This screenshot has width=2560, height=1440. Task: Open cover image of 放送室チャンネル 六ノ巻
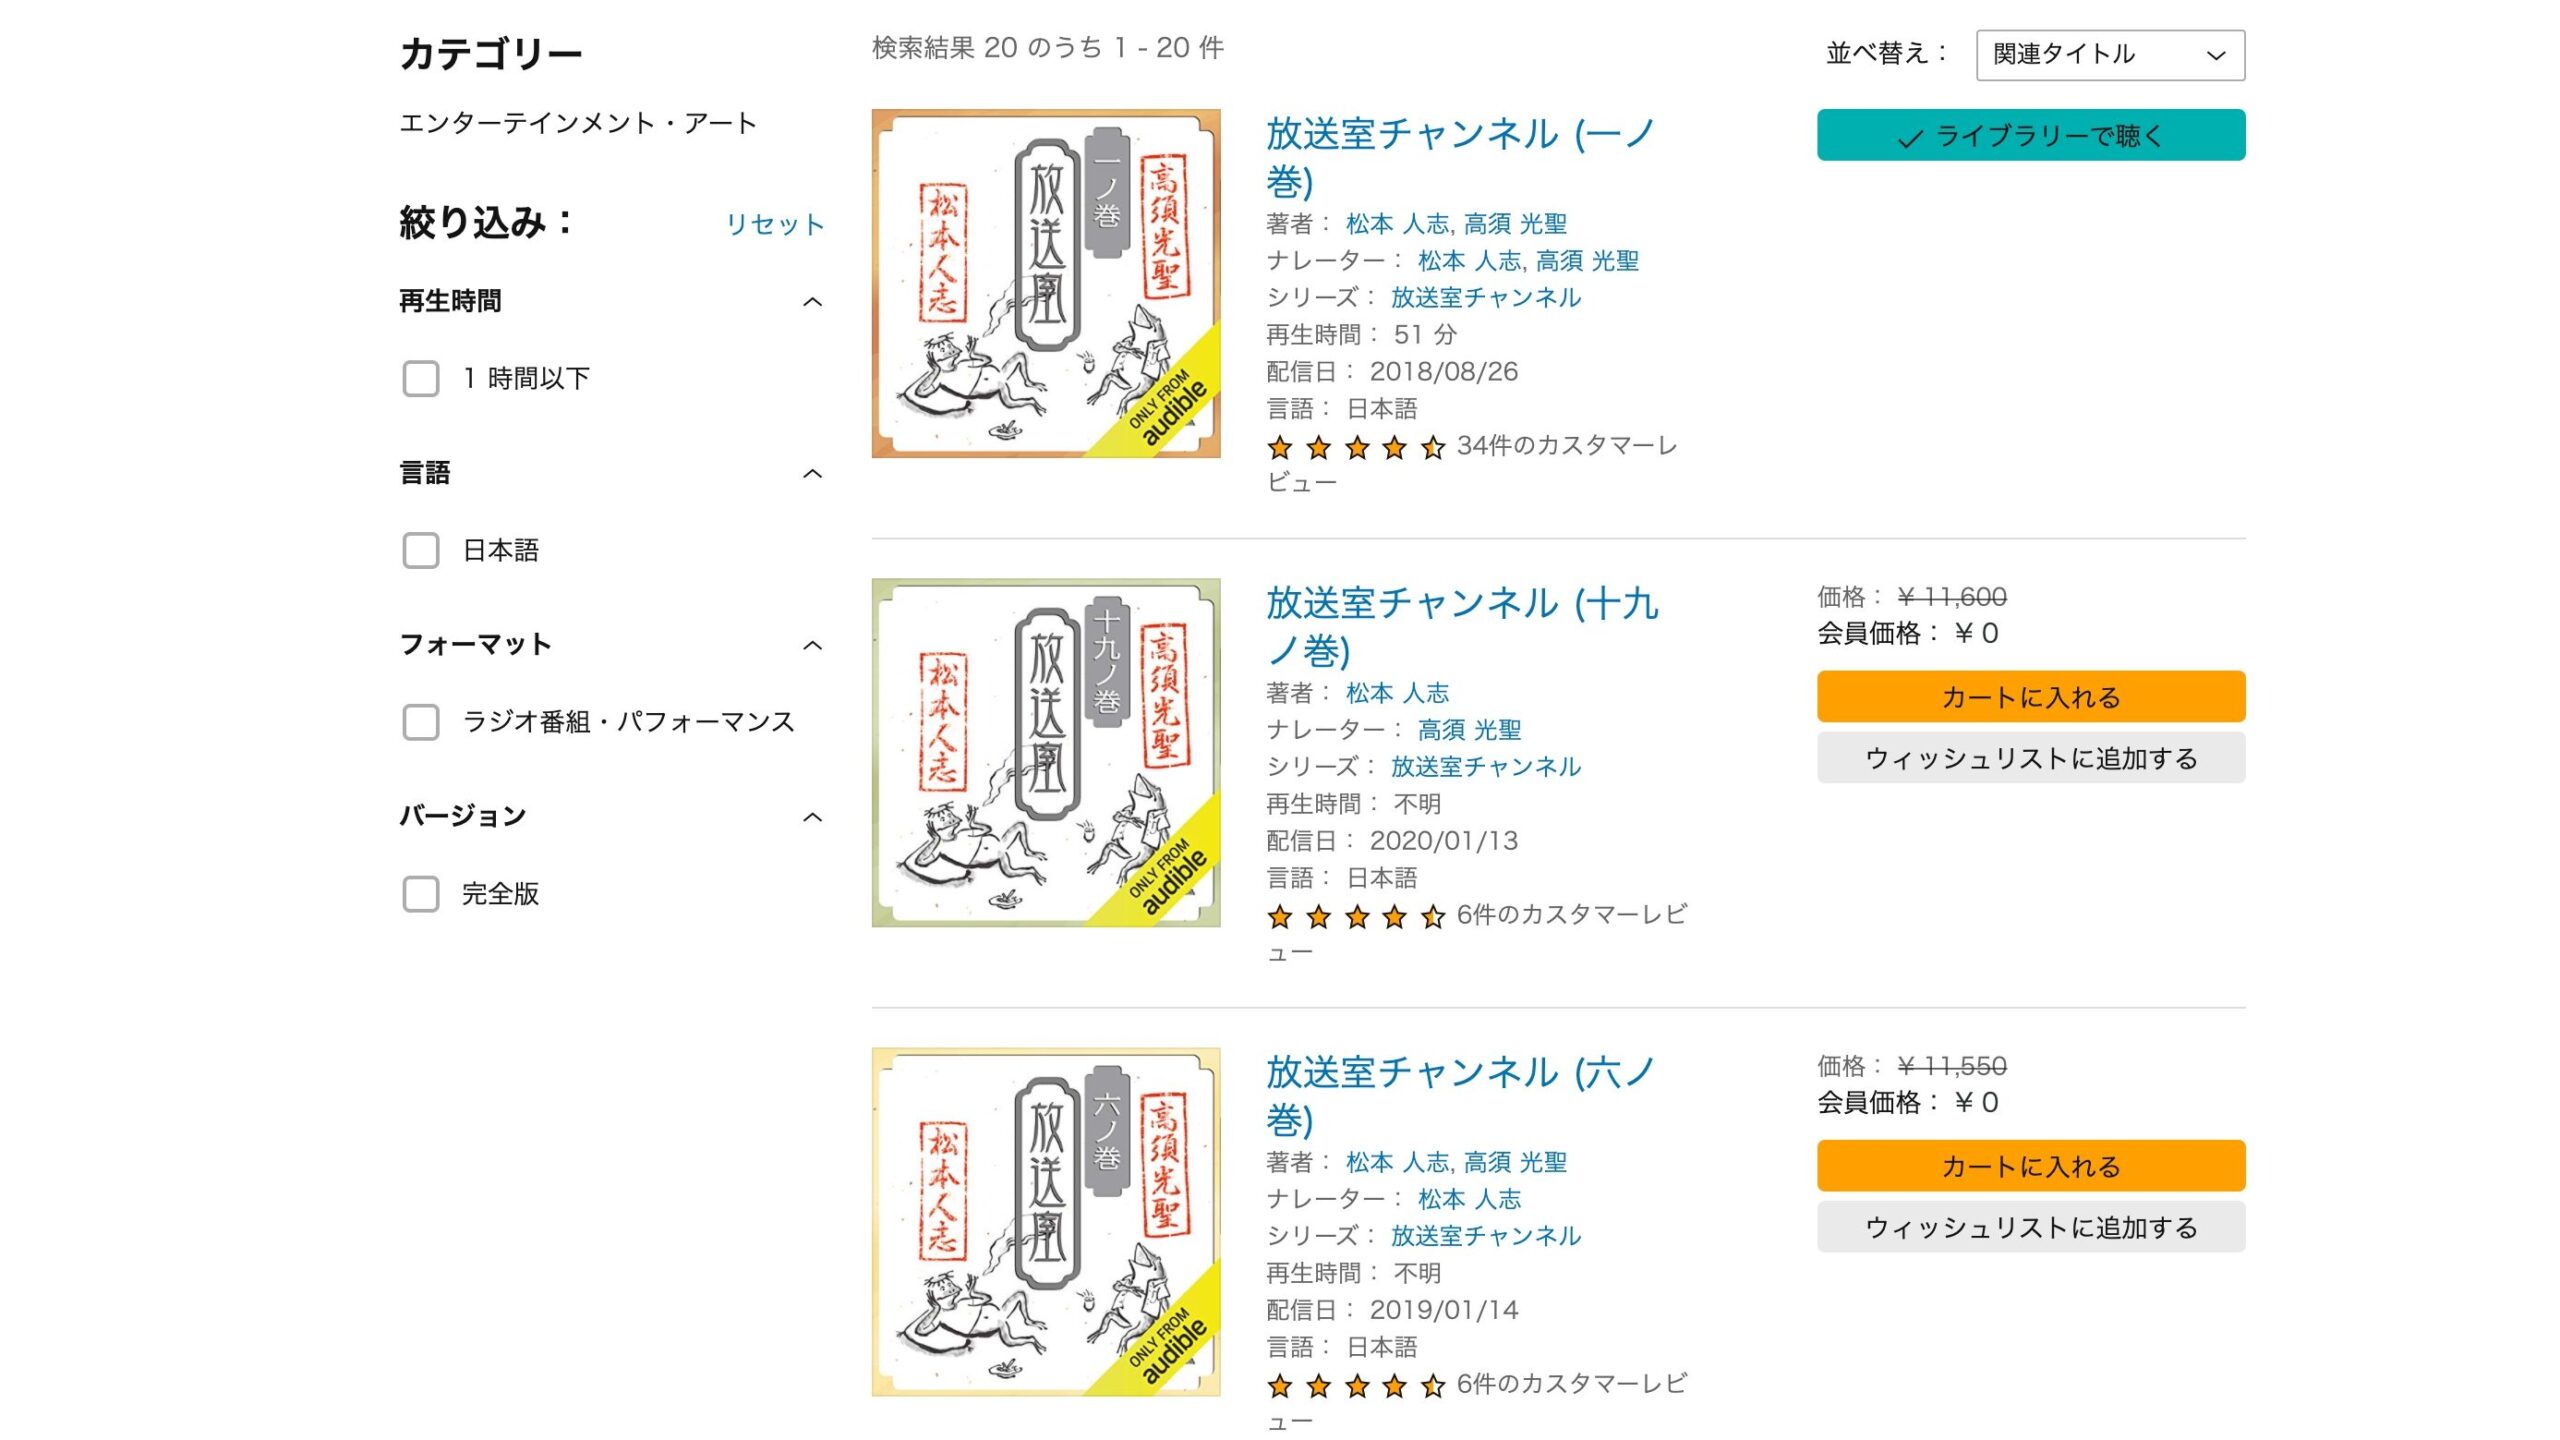(1046, 1221)
